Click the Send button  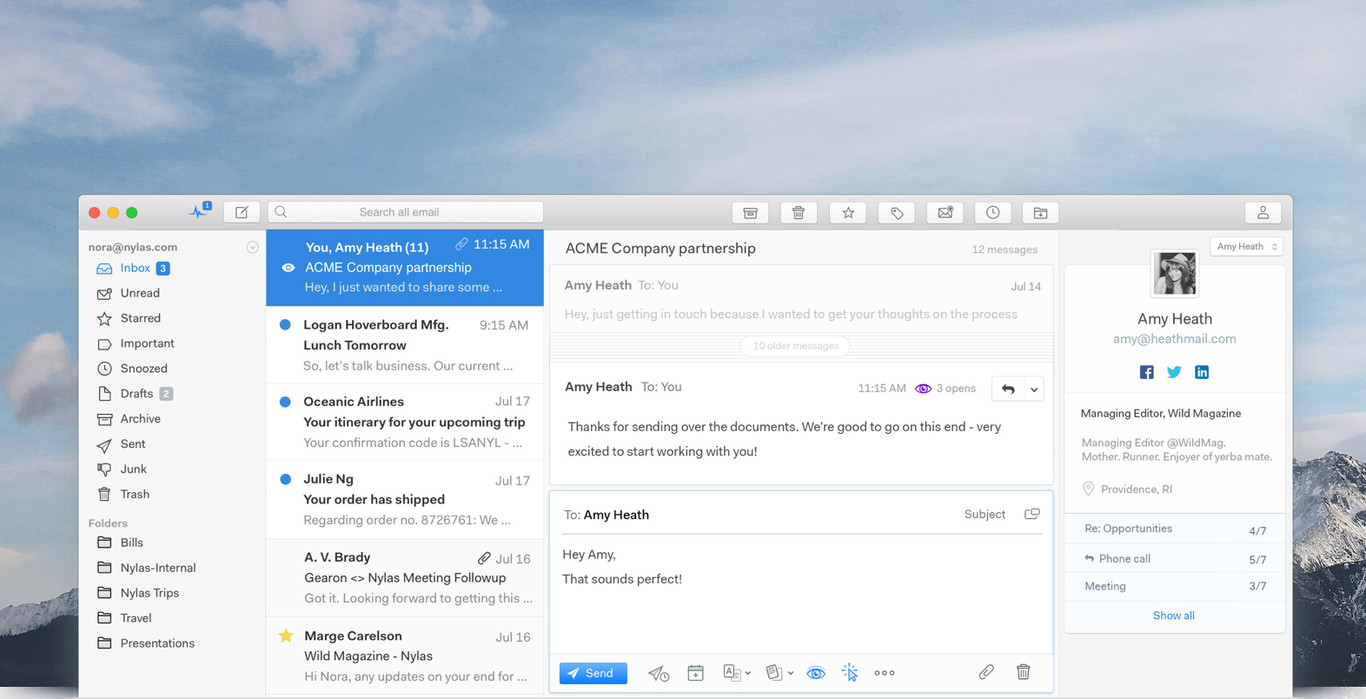tap(593, 673)
